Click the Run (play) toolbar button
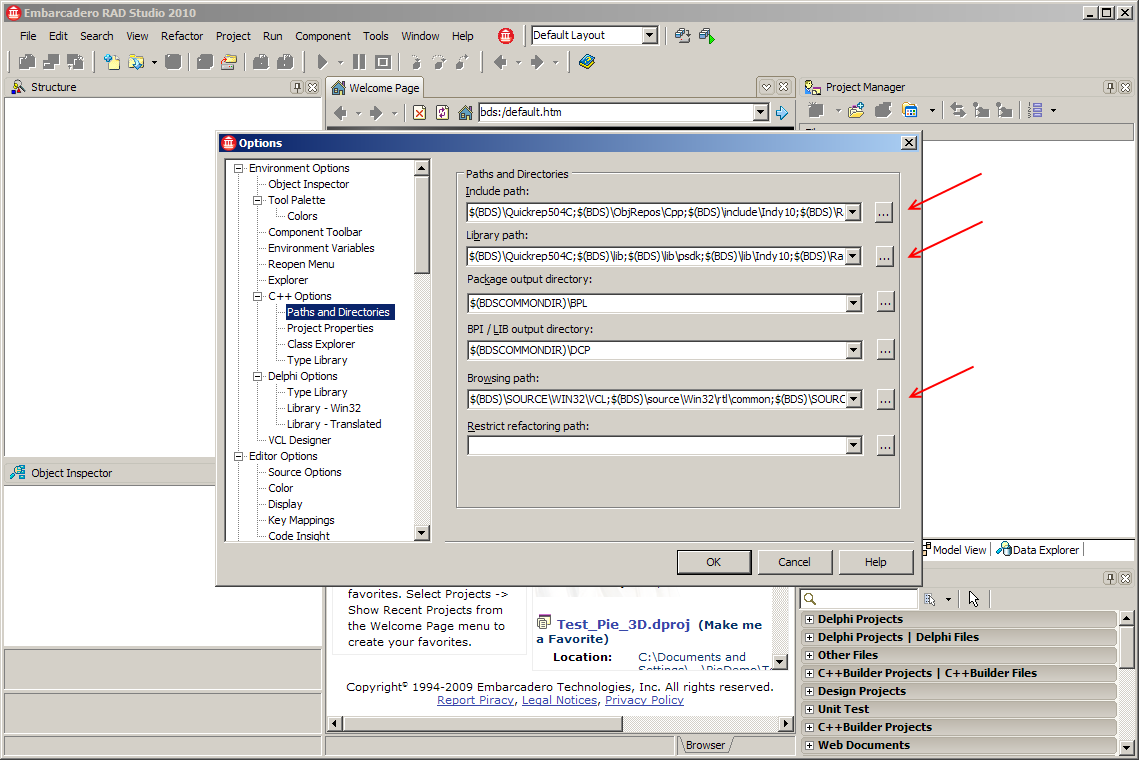Screen dimensions: 1139x760 click(323, 62)
